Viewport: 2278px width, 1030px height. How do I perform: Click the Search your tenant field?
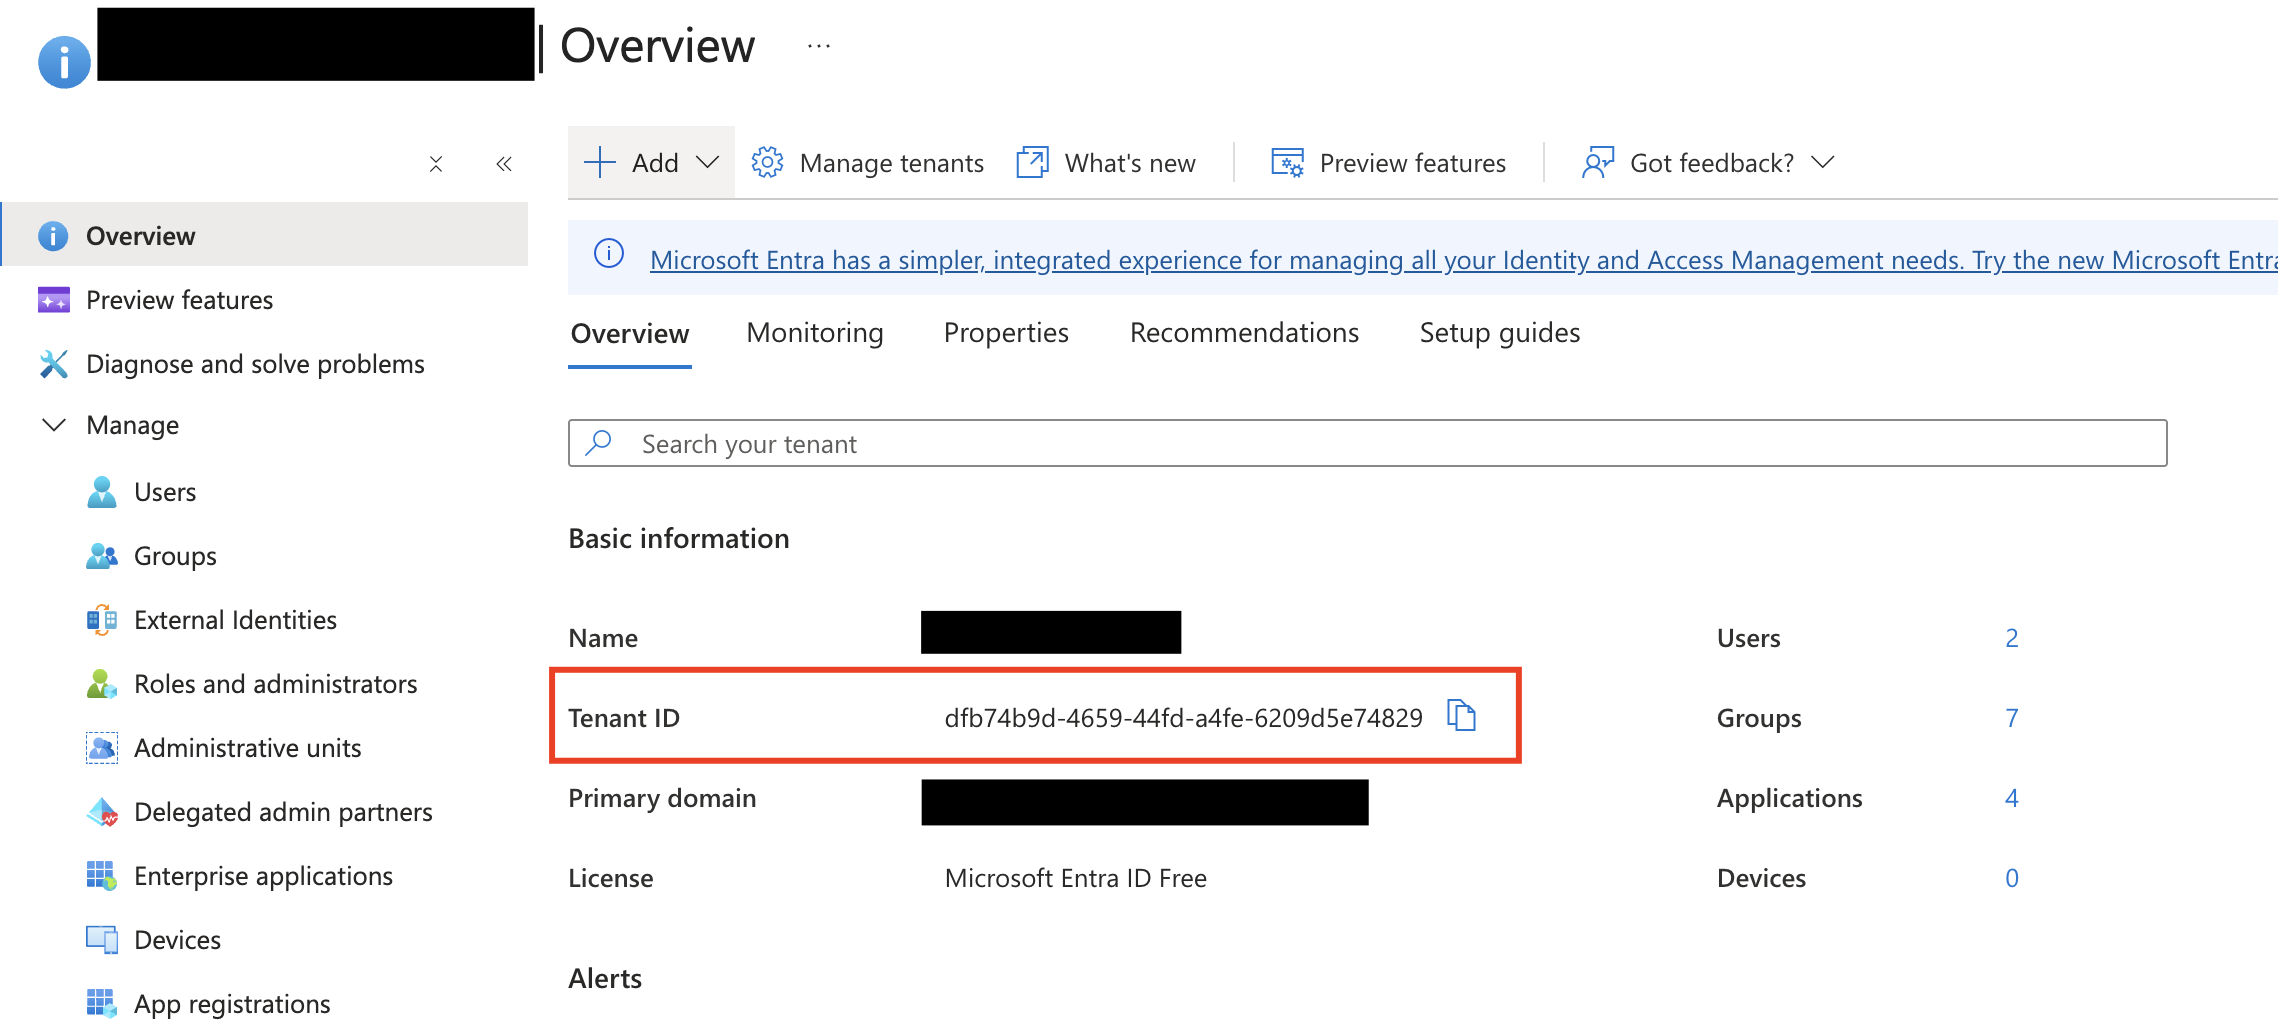click(1367, 443)
